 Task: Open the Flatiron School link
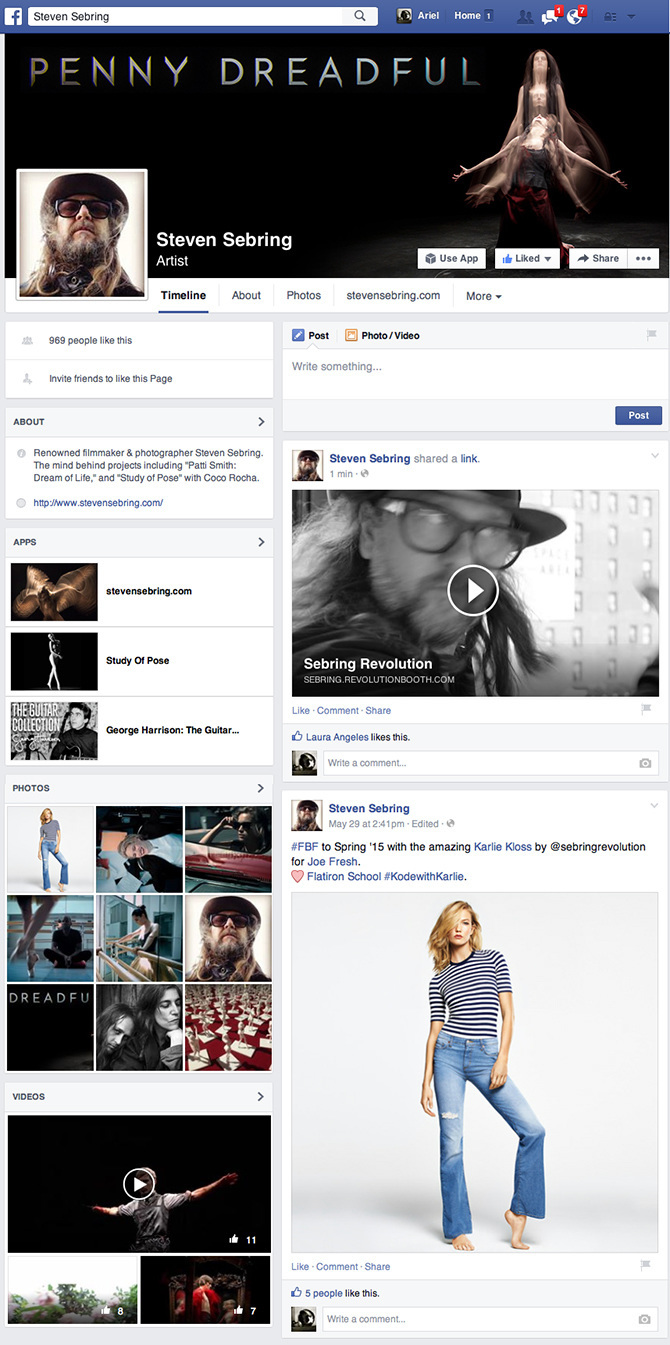(x=343, y=876)
